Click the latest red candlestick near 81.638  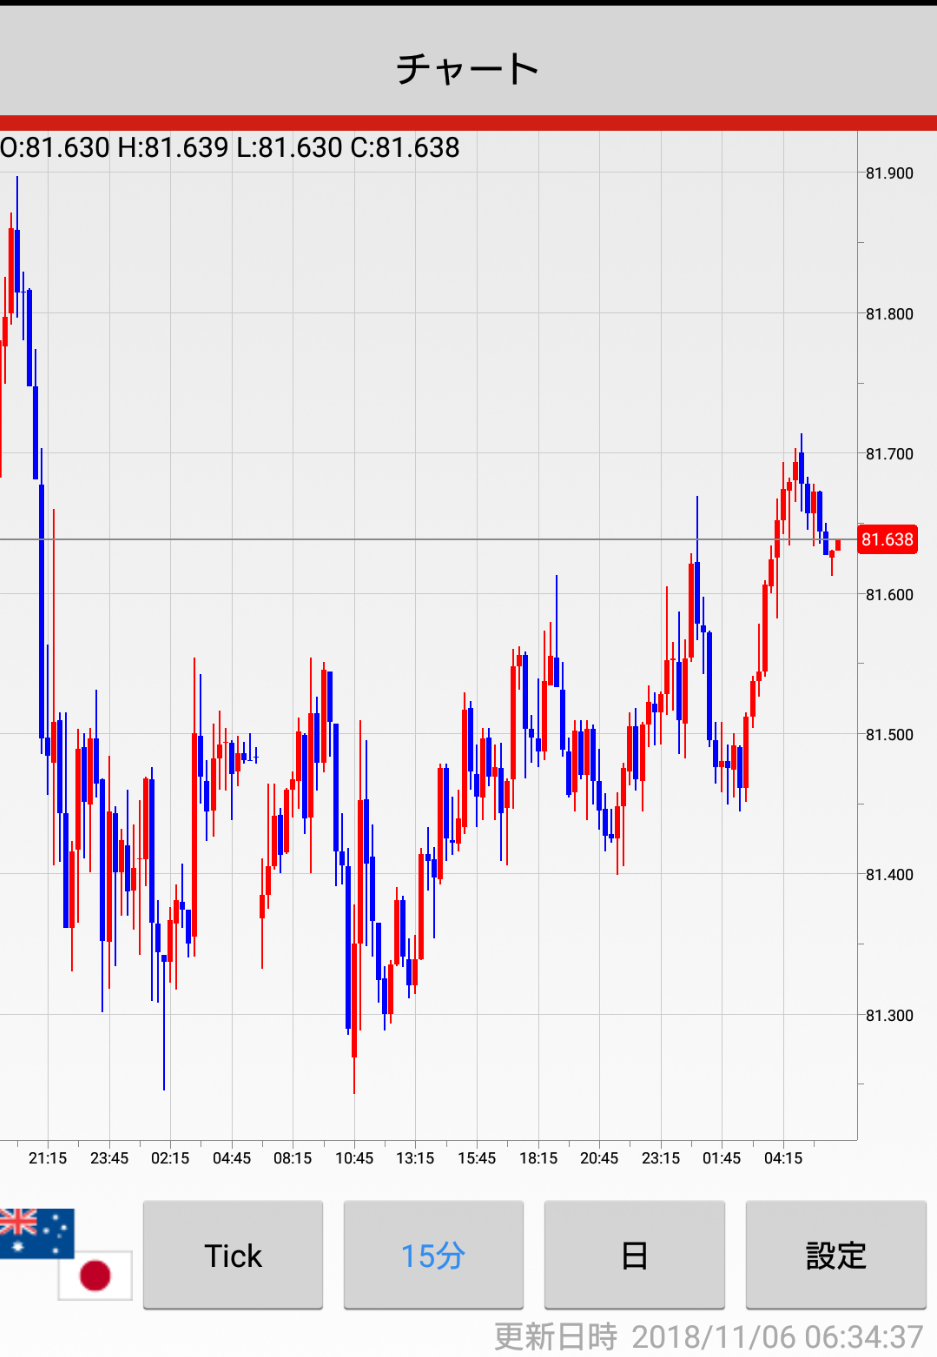pyautogui.click(x=838, y=545)
